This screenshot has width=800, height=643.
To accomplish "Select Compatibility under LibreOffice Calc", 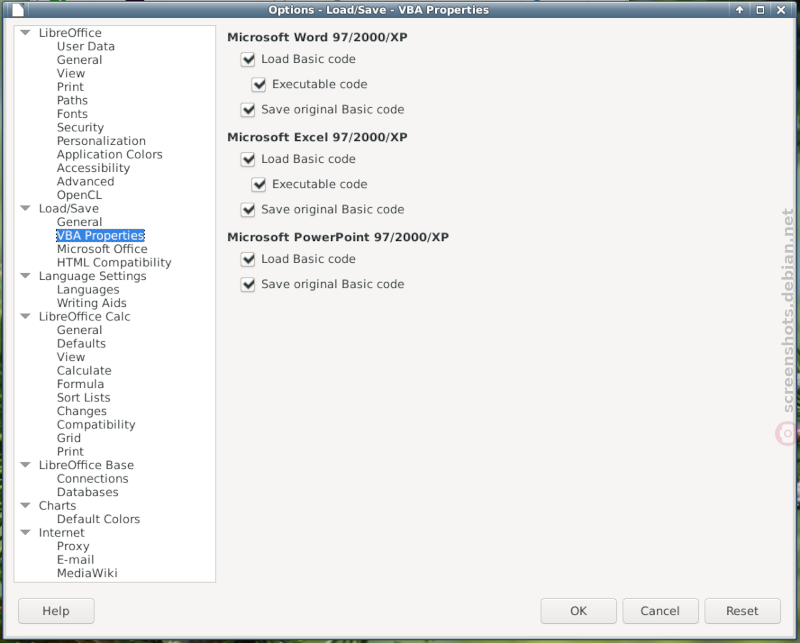I will point(96,425).
